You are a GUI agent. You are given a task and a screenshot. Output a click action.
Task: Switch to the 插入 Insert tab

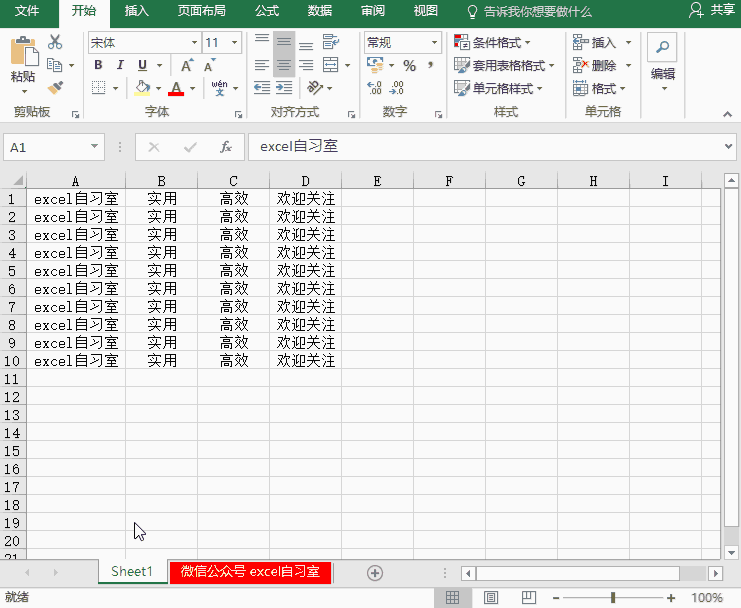pos(137,11)
